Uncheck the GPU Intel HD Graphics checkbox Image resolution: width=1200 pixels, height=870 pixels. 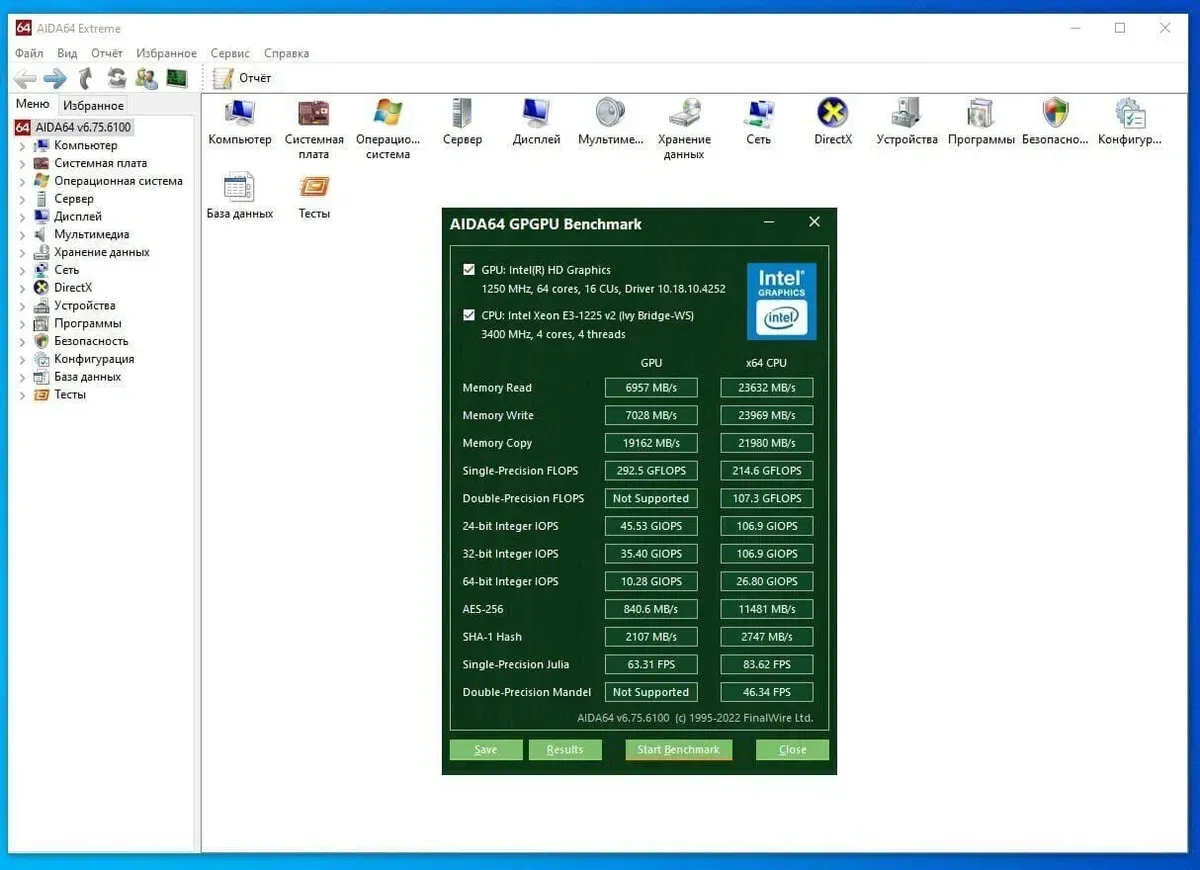pyautogui.click(x=470, y=270)
